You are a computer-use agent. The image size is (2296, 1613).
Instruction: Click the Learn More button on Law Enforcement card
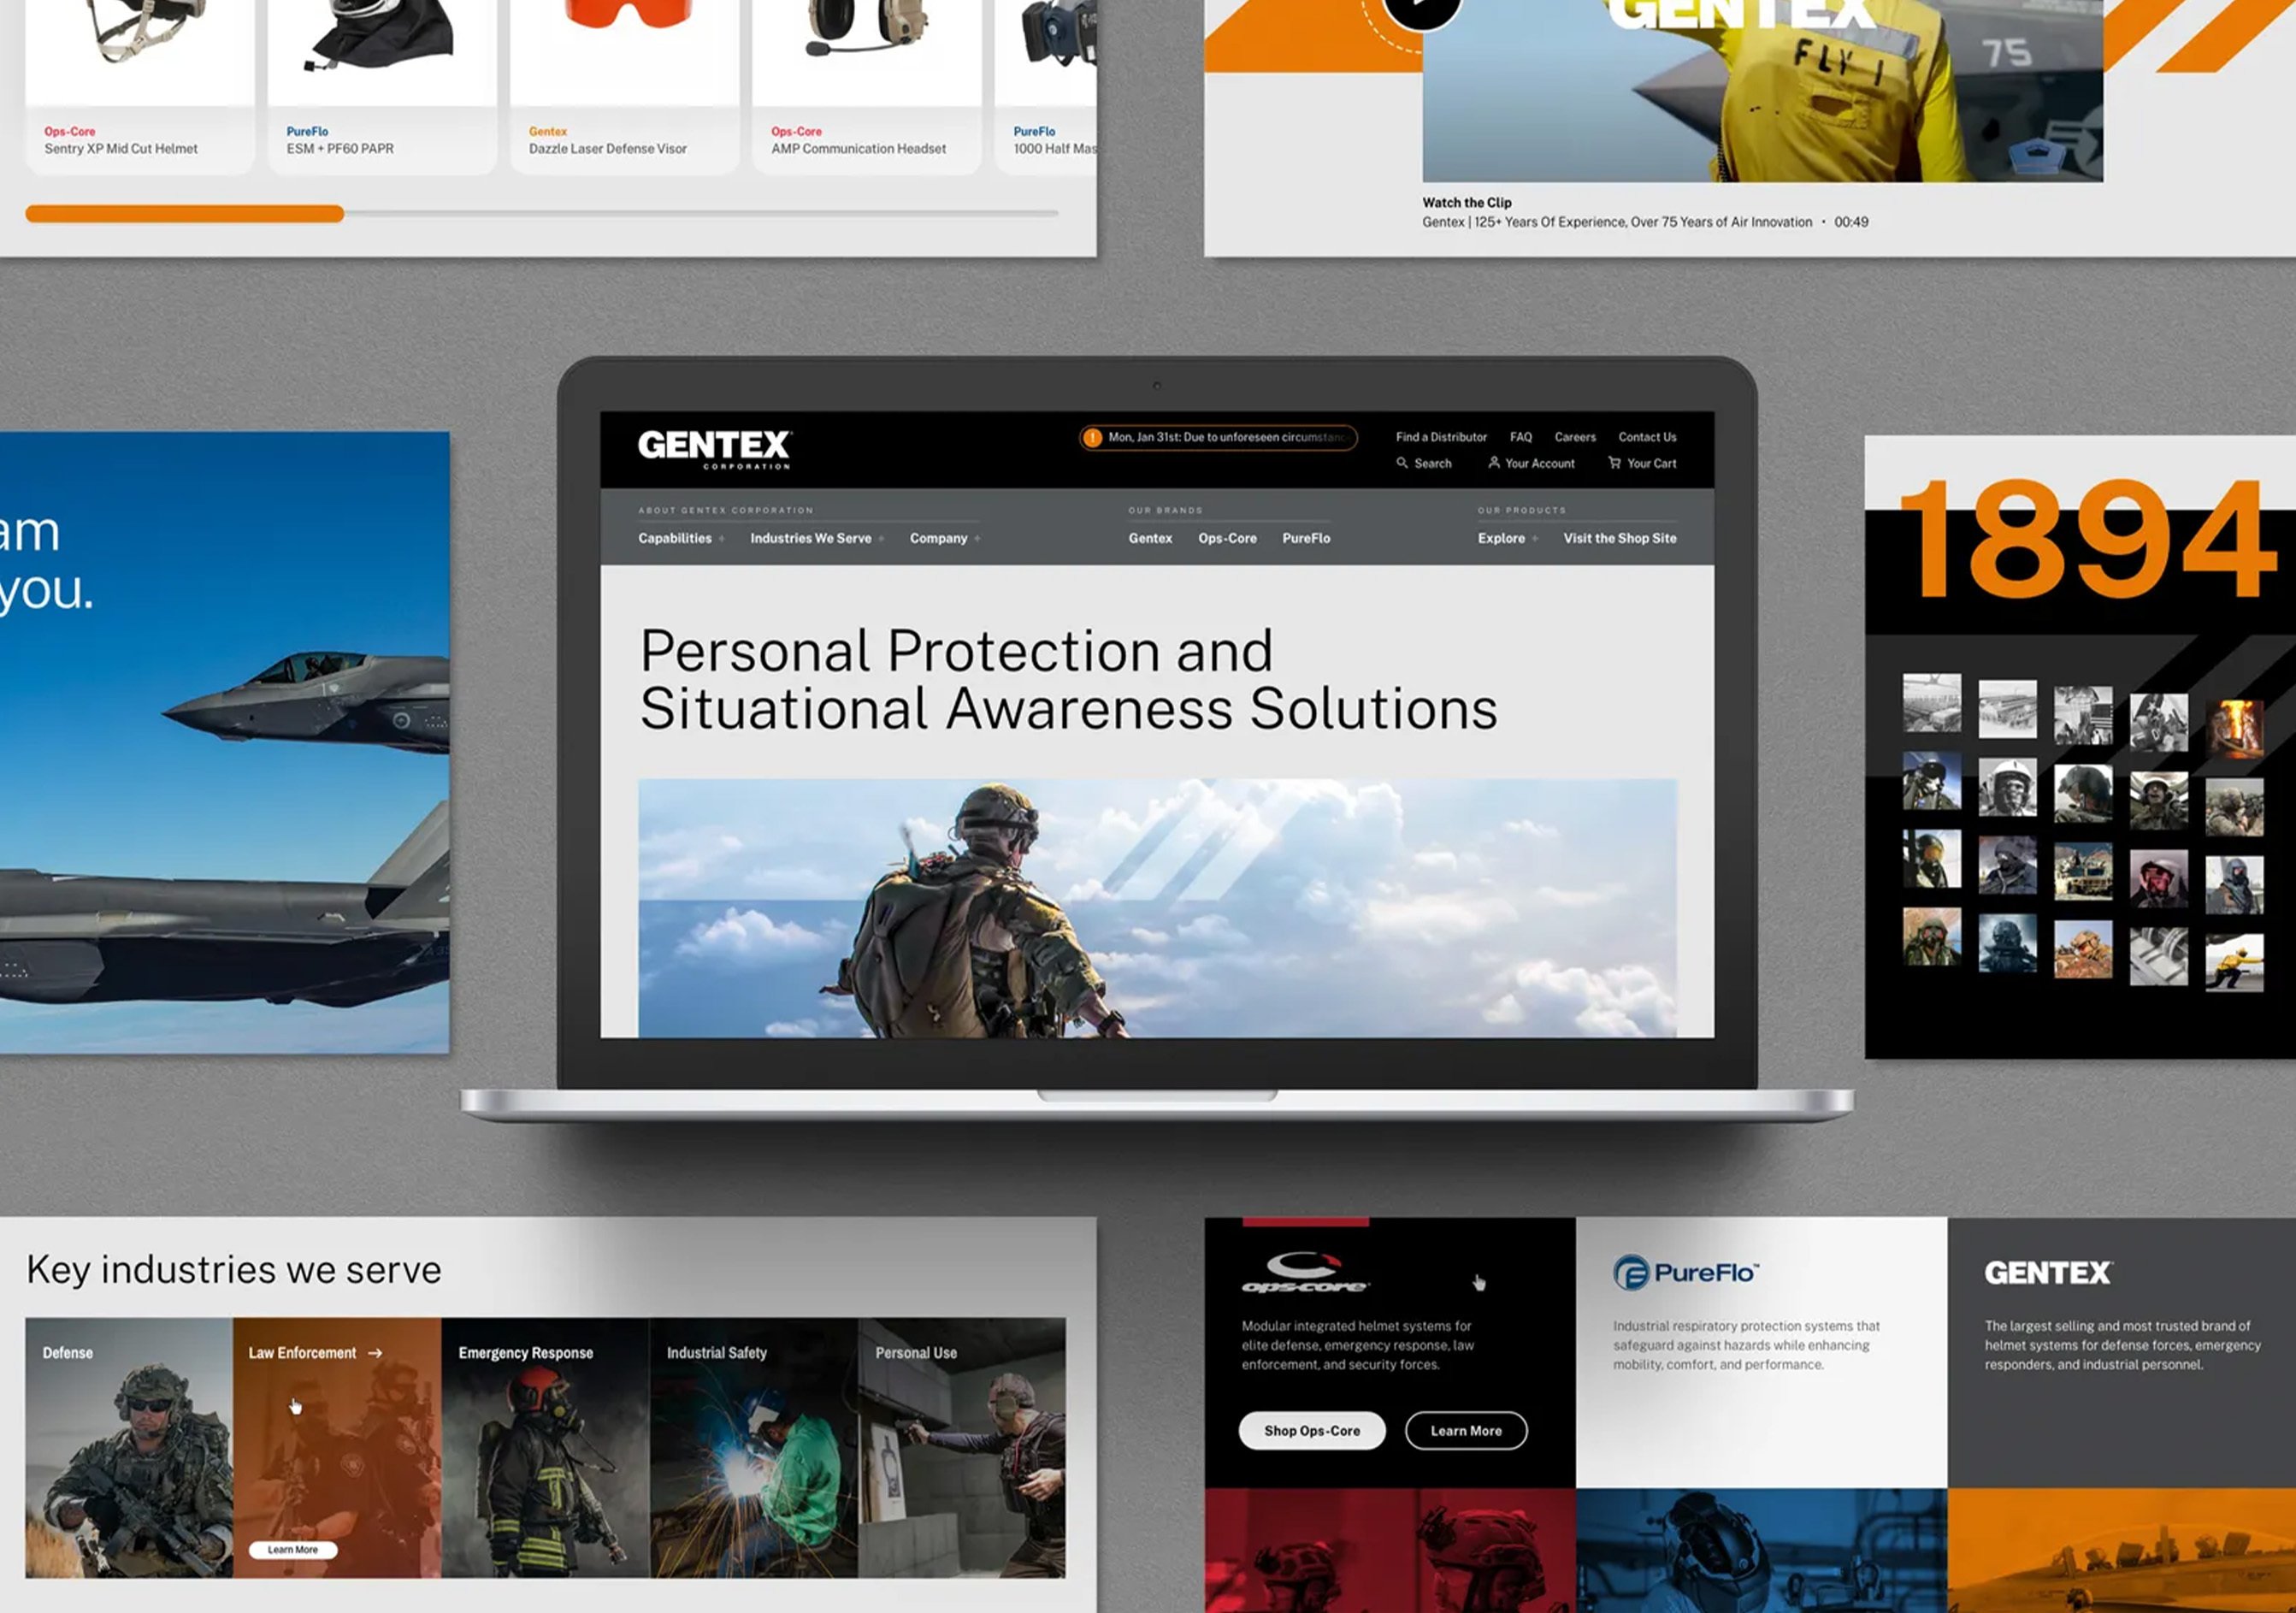click(x=293, y=1549)
